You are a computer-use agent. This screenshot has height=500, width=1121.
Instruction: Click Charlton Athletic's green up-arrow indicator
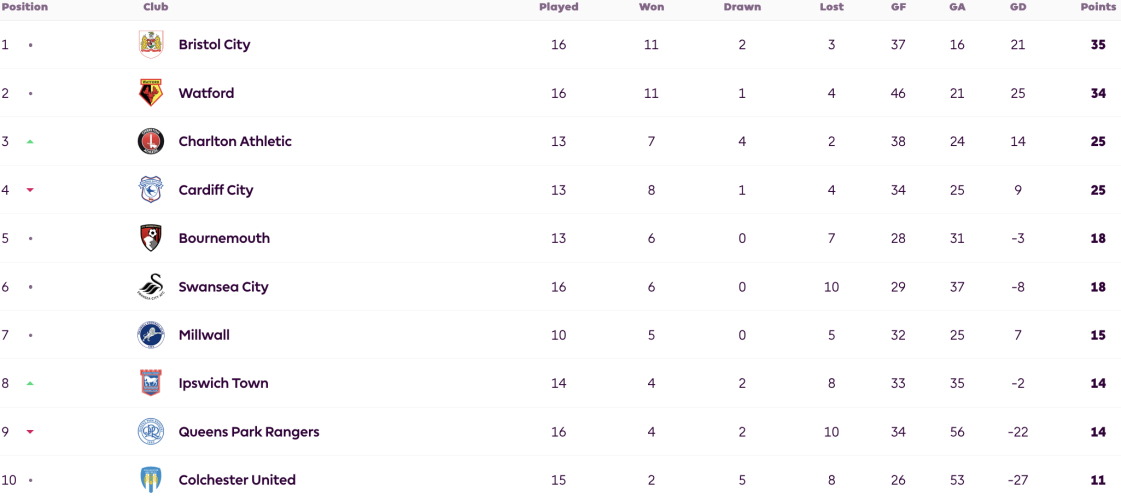click(30, 142)
